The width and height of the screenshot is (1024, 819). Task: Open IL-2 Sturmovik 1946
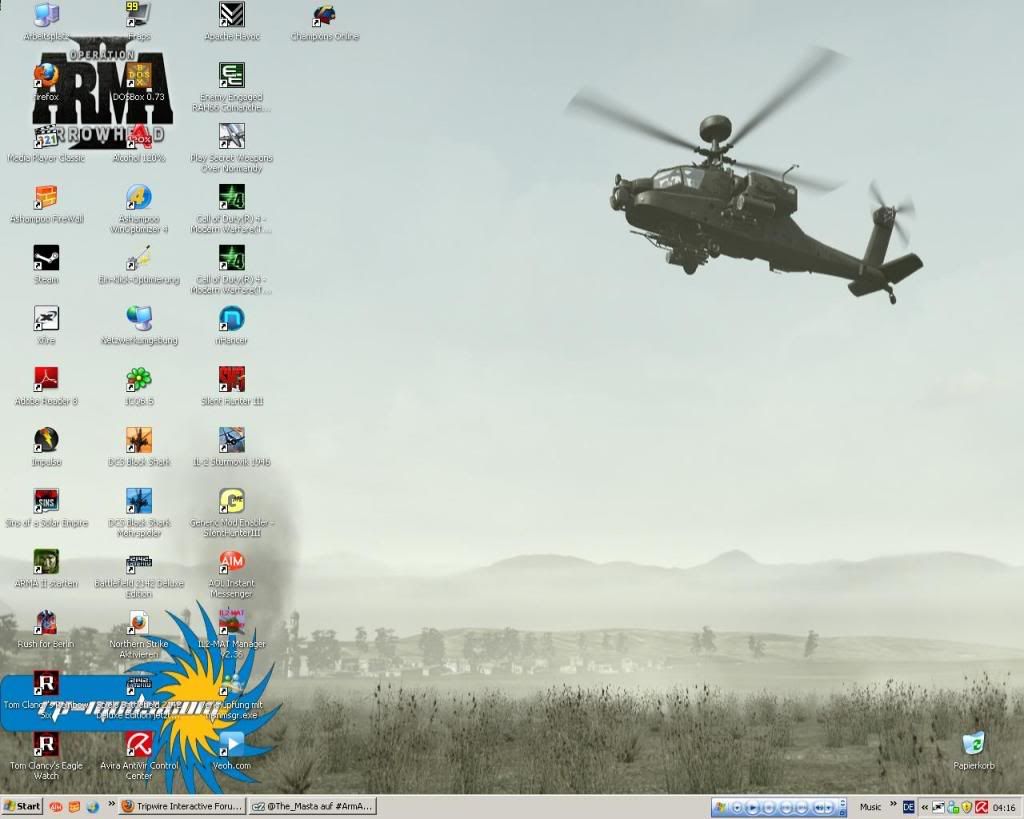231,442
